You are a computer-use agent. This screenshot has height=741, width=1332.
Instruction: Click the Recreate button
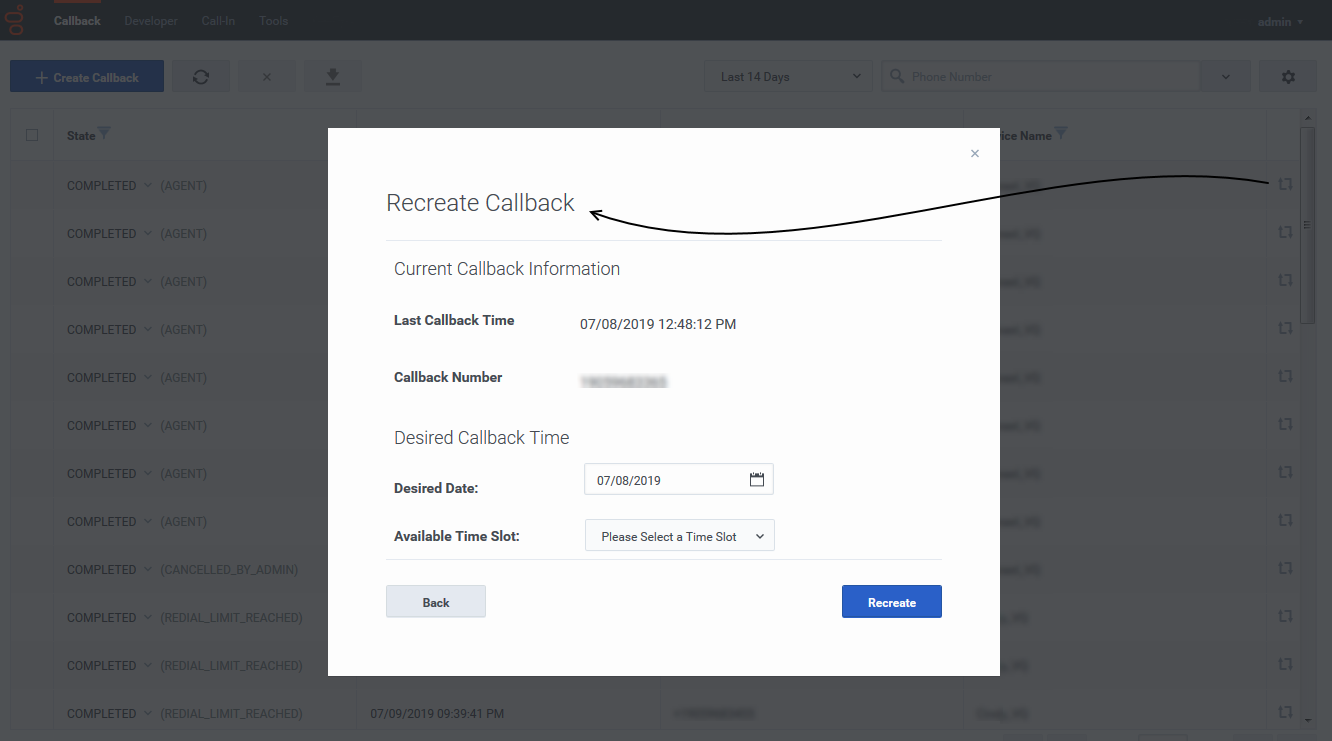(891, 601)
